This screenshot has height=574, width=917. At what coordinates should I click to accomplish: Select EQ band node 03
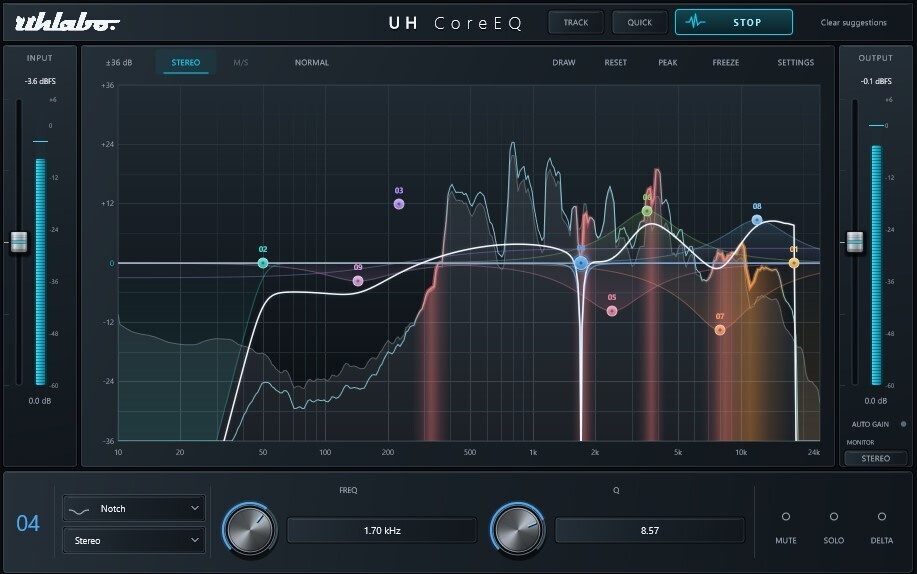(x=399, y=204)
